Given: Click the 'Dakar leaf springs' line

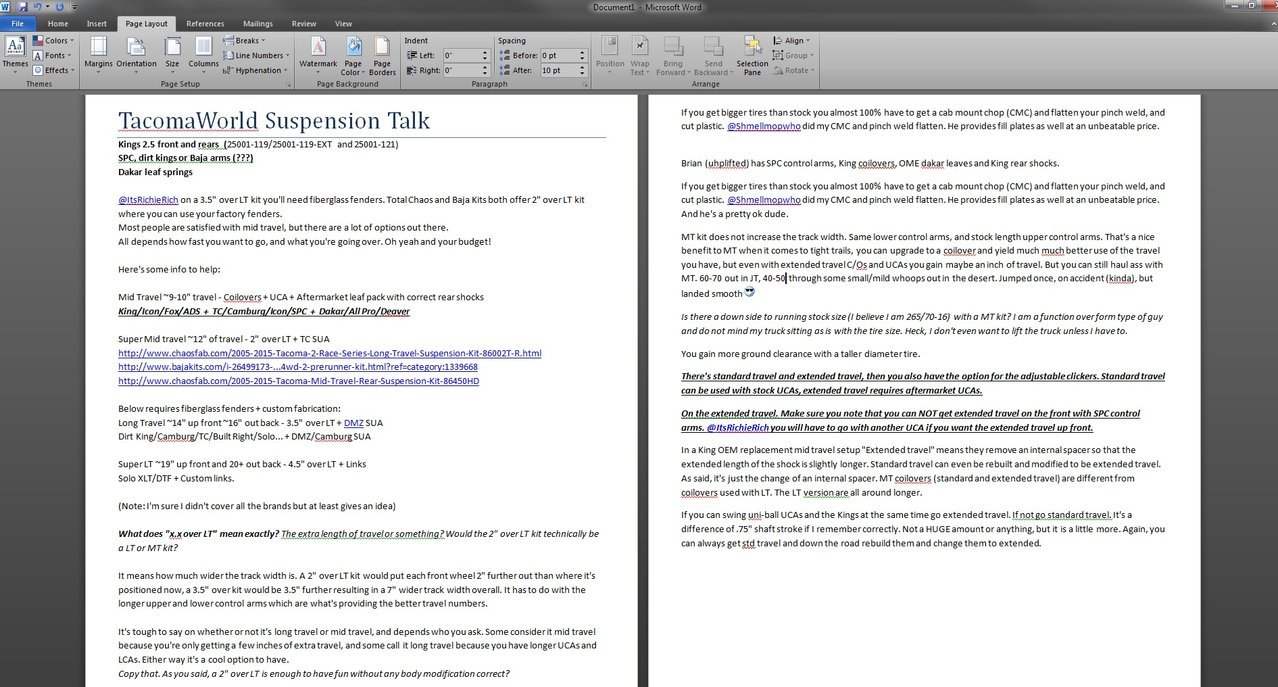Looking at the screenshot, I should coord(154,172).
